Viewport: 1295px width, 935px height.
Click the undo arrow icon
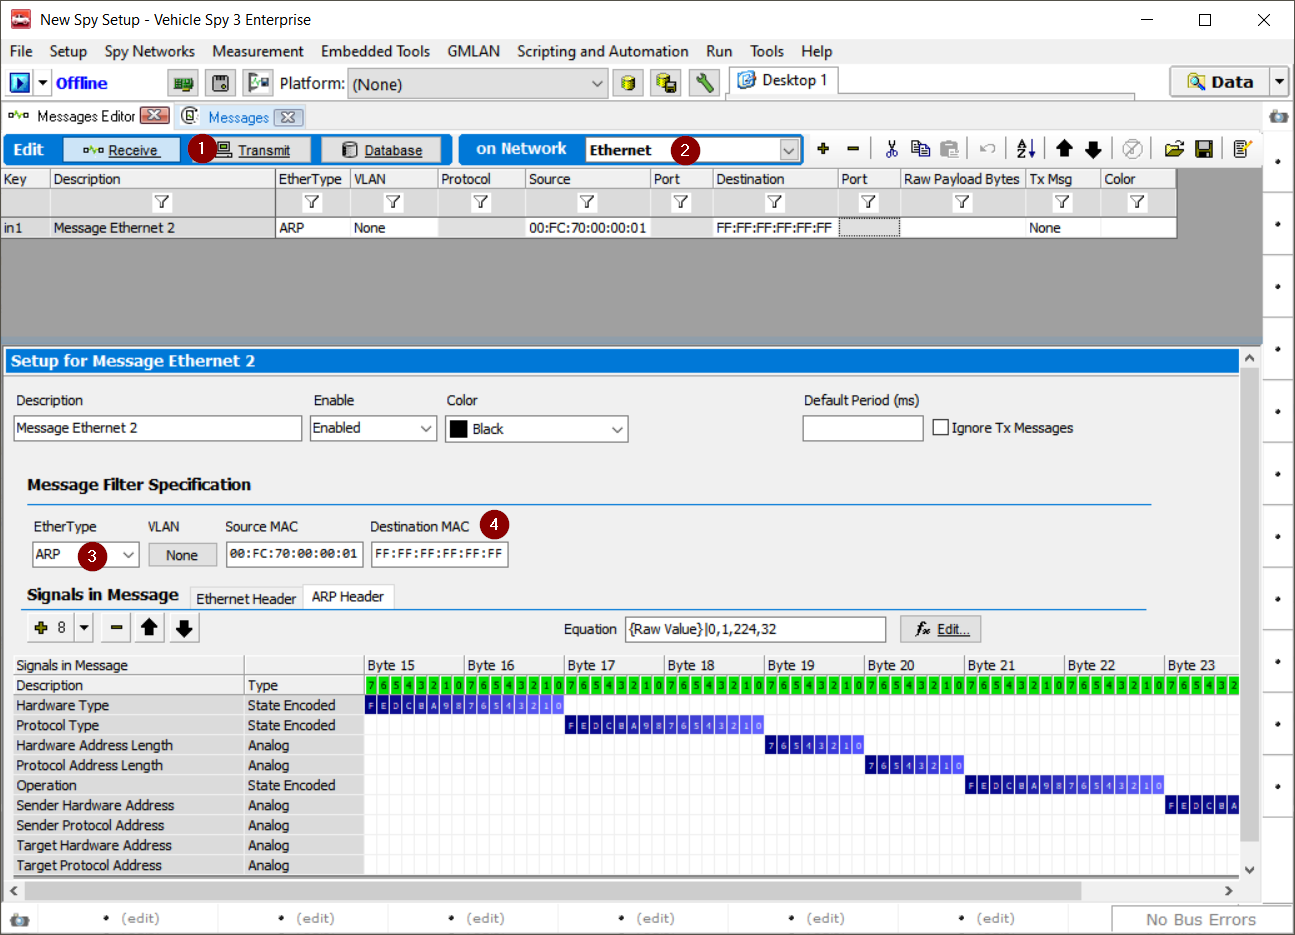tap(988, 149)
